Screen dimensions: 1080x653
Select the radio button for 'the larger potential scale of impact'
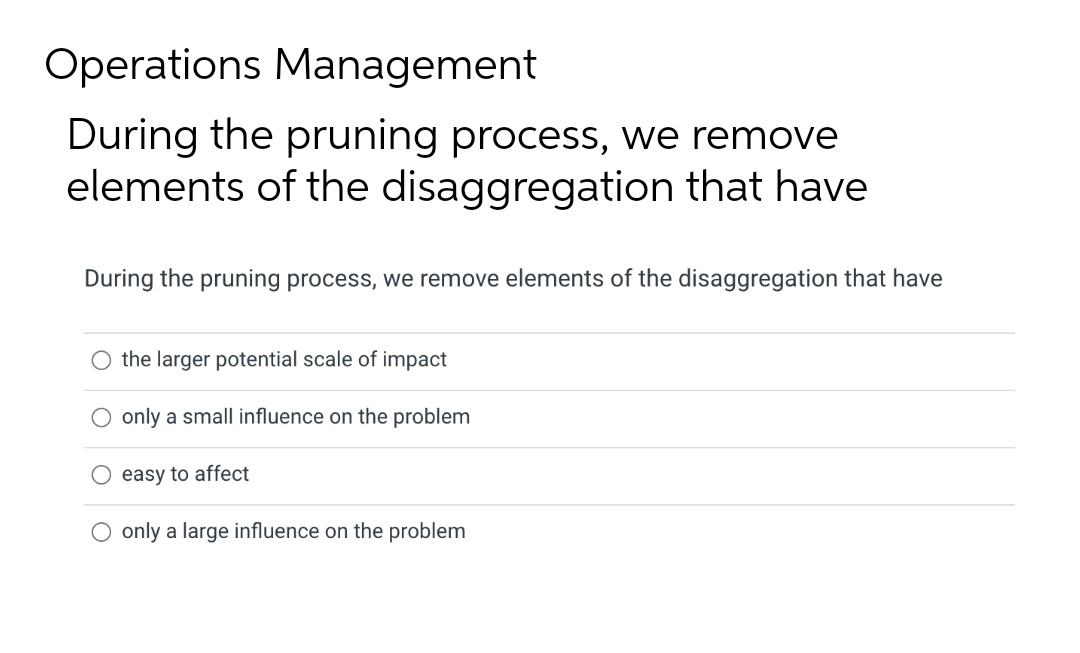(101, 360)
